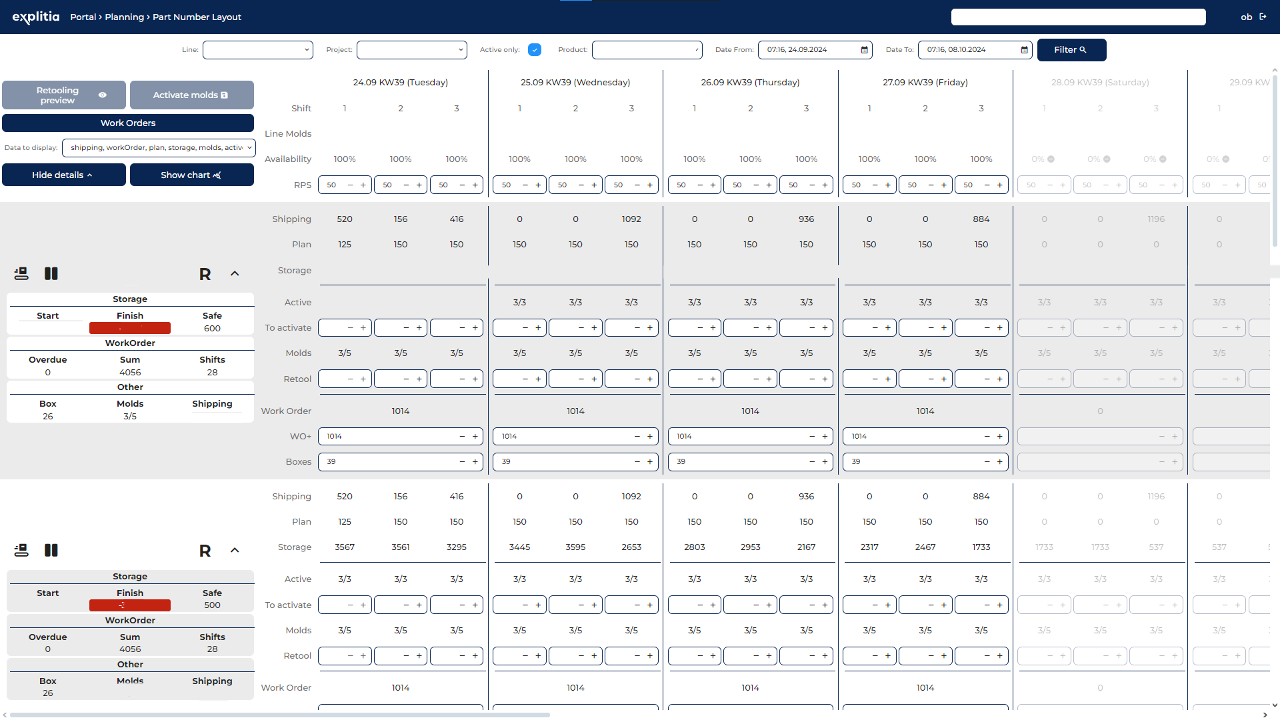The image size is (1280, 720).
Task: Click the ob user label
Action: 1246,17
